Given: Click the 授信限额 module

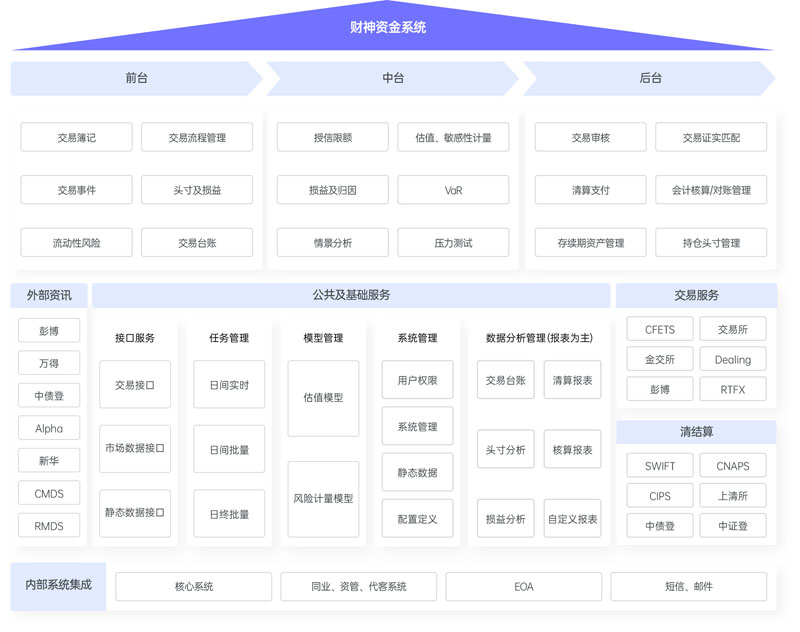Looking at the screenshot, I should pos(332,137).
